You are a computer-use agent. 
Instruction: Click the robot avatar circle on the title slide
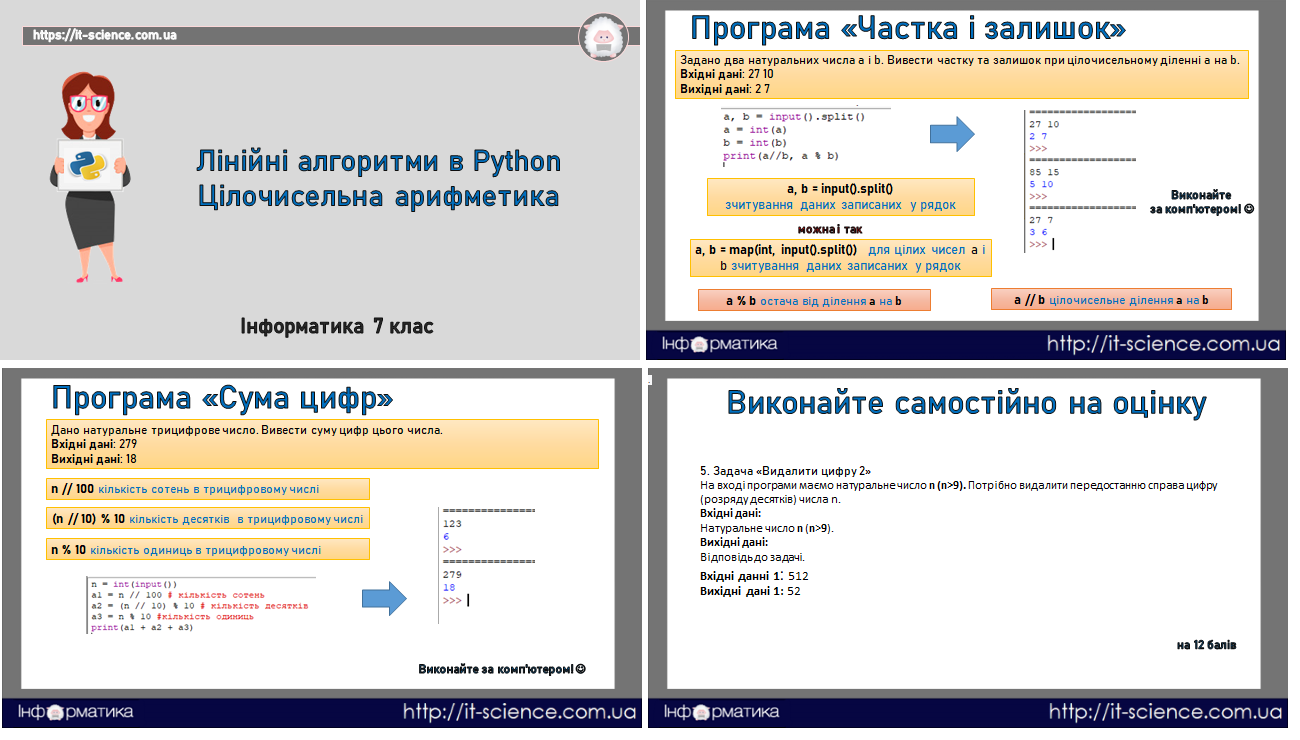pyautogui.click(x=604, y=37)
